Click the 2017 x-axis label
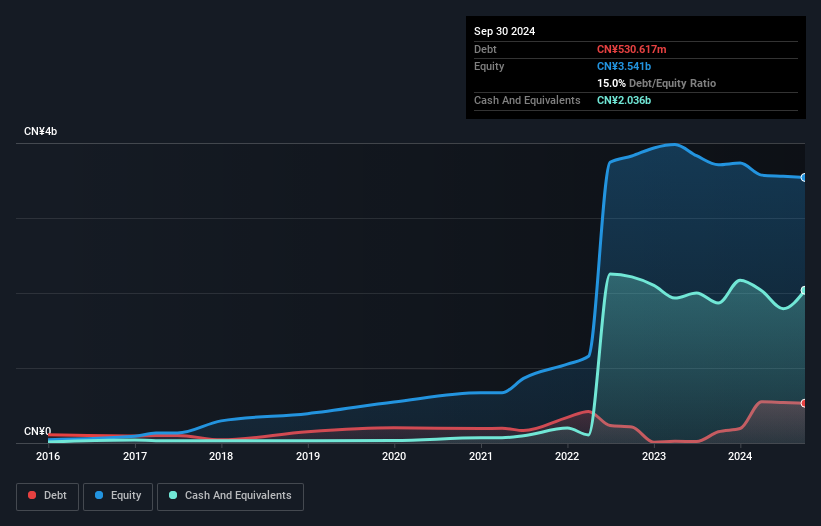The height and width of the screenshot is (526, 821). click(x=135, y=456)
